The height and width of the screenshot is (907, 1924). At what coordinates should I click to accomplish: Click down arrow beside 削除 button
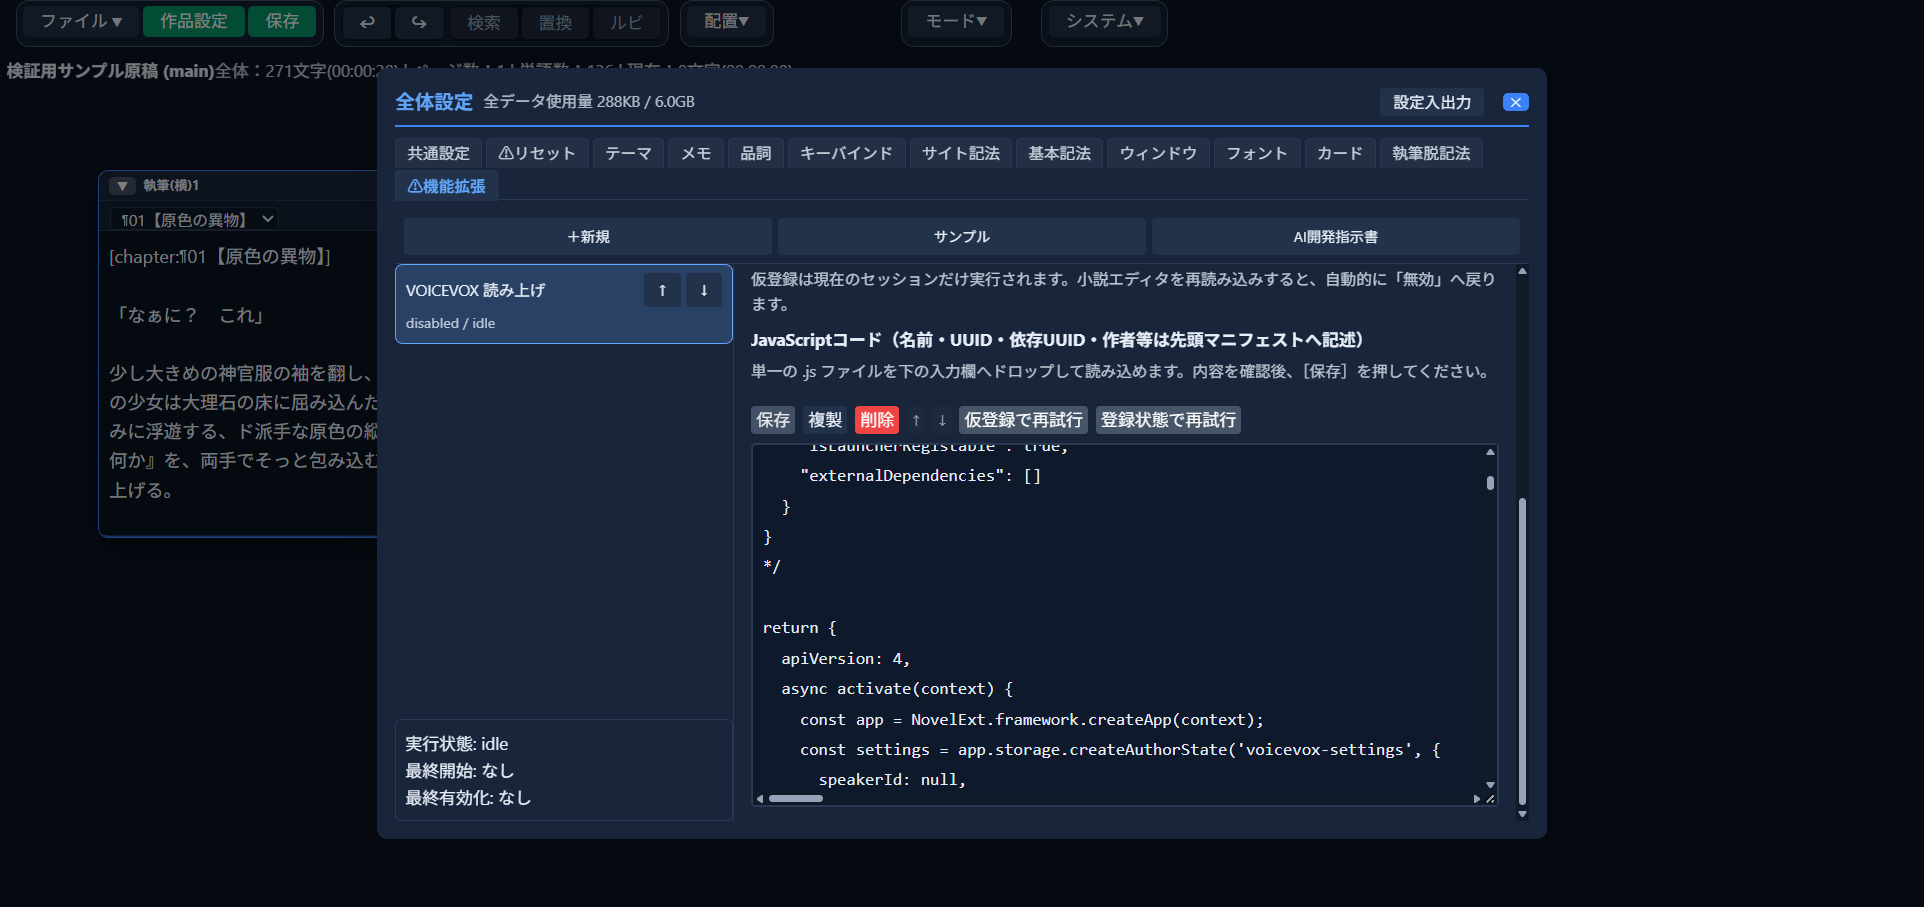tap(942, 420)
